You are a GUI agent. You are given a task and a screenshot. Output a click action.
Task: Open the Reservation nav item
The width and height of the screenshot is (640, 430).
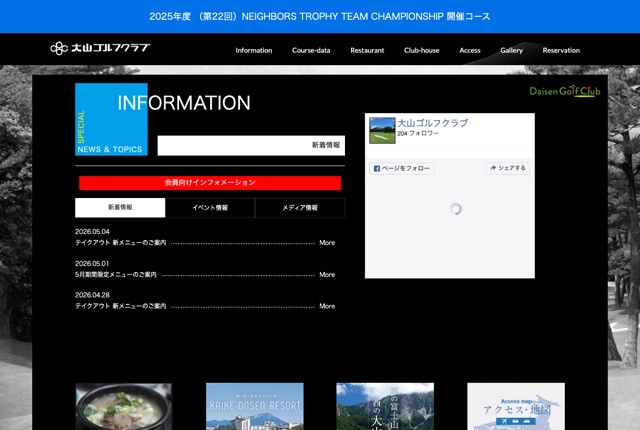[561, 50]
